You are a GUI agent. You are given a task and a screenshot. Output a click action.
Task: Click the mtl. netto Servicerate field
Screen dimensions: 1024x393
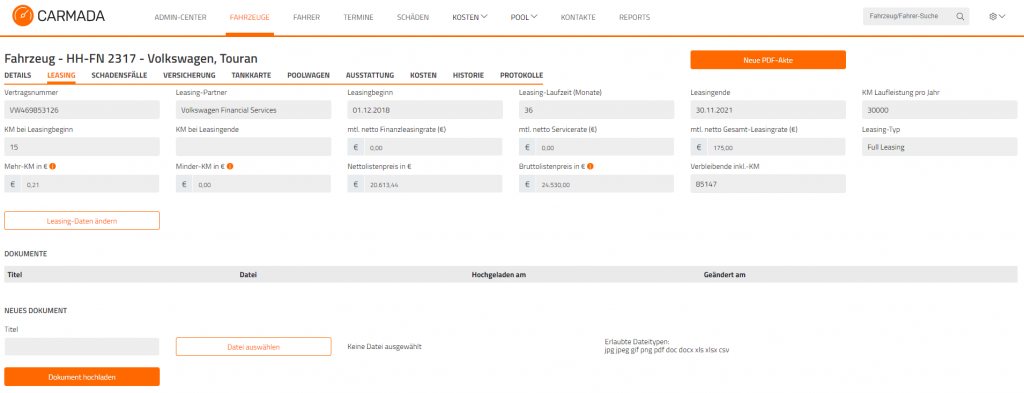596,147
